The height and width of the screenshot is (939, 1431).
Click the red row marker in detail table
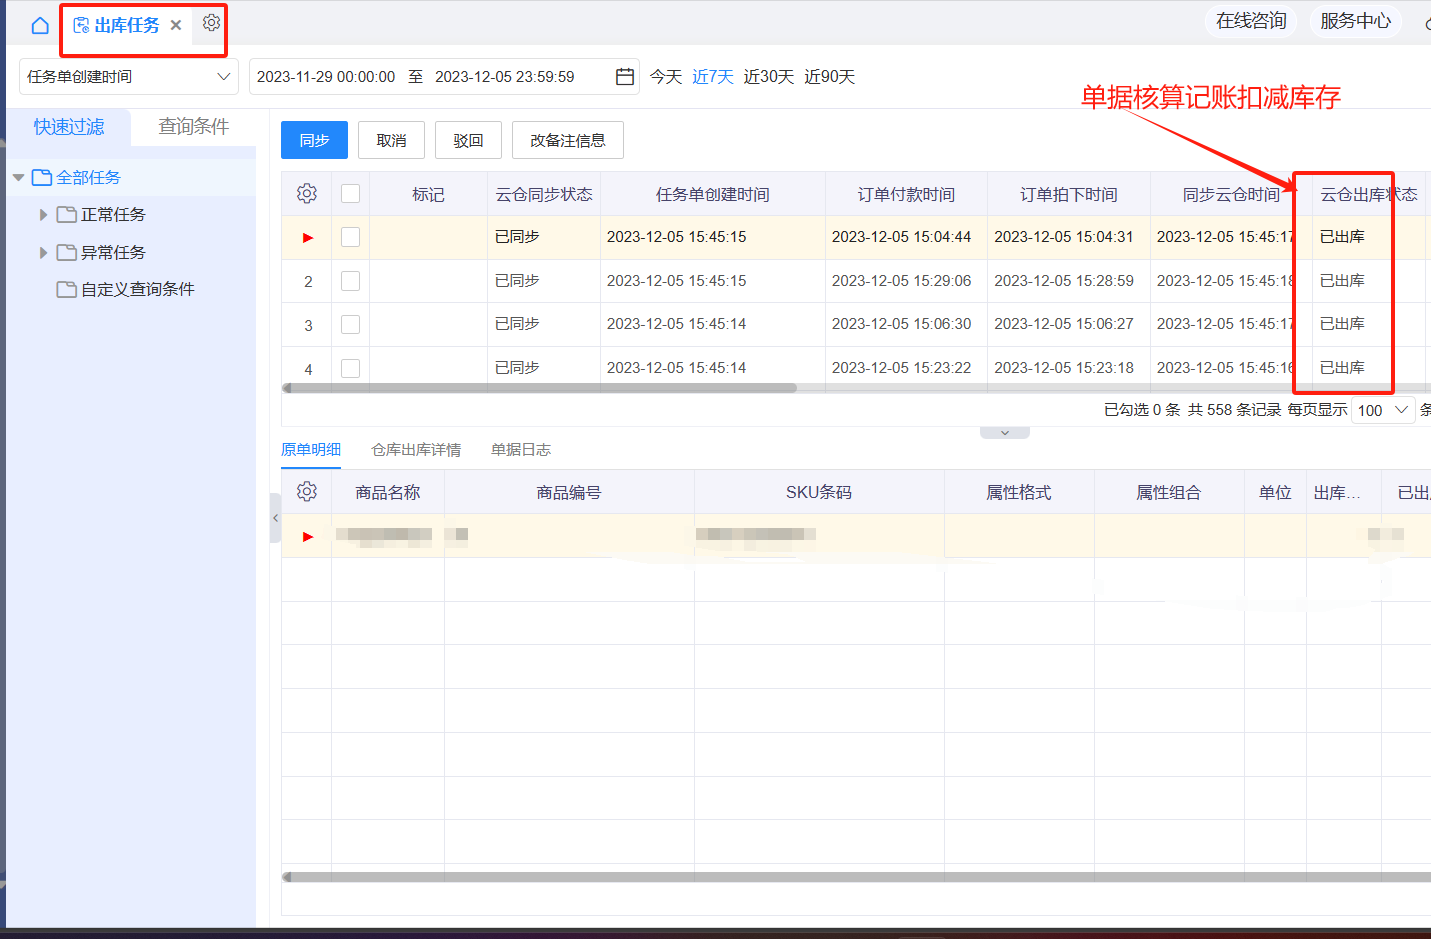click(x=308, y=537)
